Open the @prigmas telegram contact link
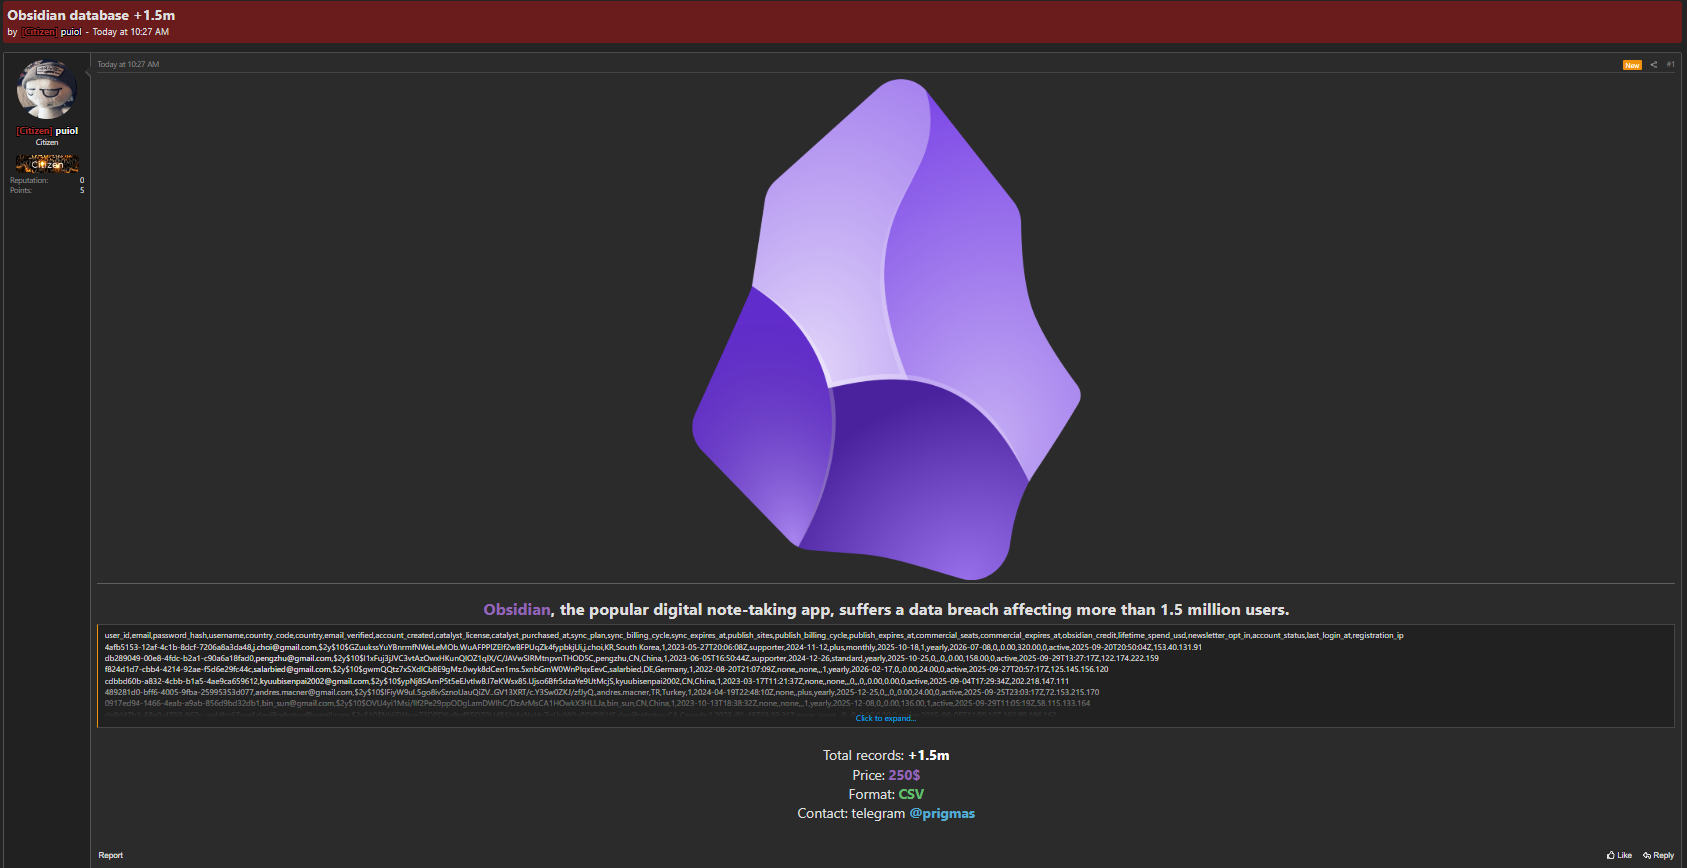This screenshot has height=868, width=1687. tap(942, 813)
